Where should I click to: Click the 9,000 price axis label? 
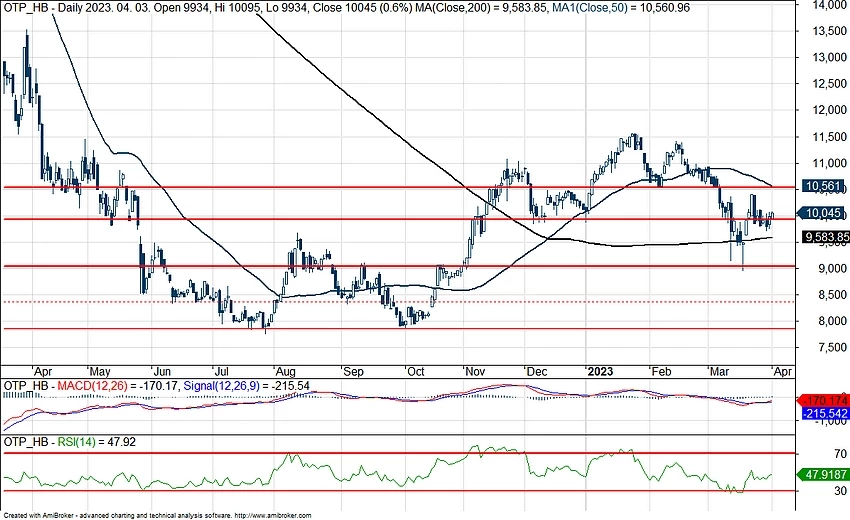(832, 268)
